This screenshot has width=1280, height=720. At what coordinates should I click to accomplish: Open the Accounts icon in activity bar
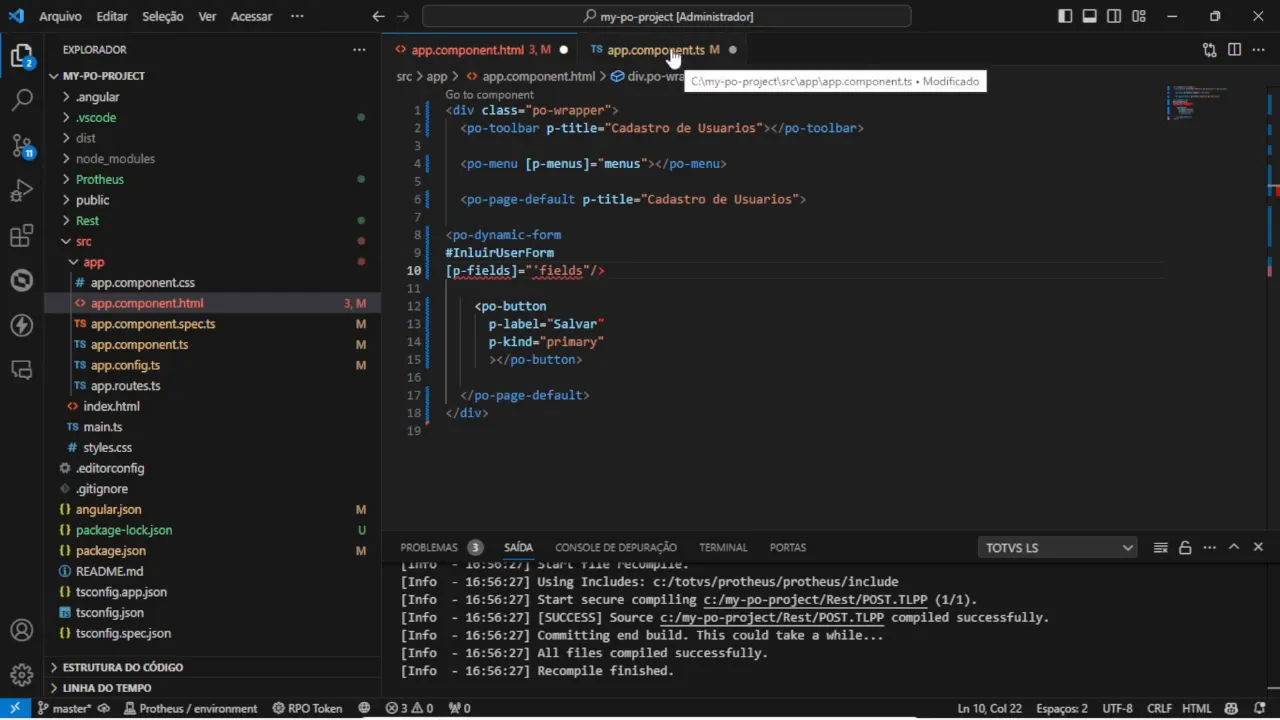pyautogui.click(x=22, y=631)
